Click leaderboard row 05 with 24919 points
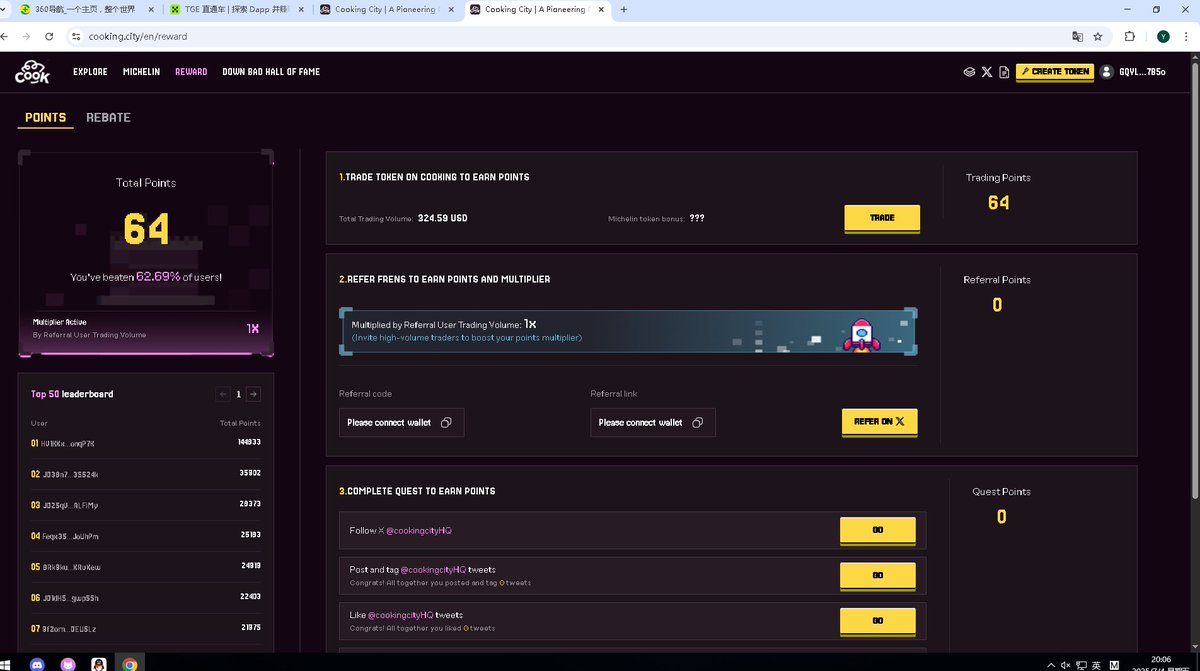 (146, 567)
